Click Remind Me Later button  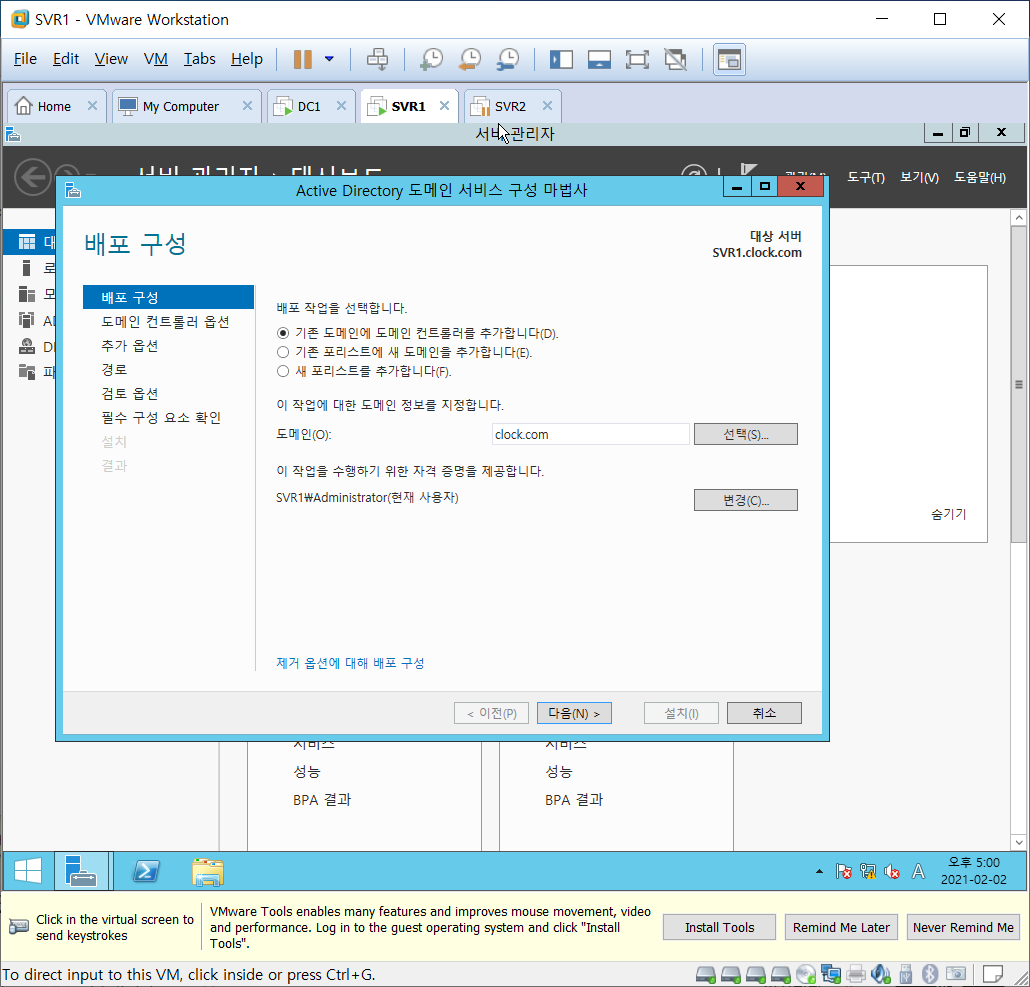[841, 927]
